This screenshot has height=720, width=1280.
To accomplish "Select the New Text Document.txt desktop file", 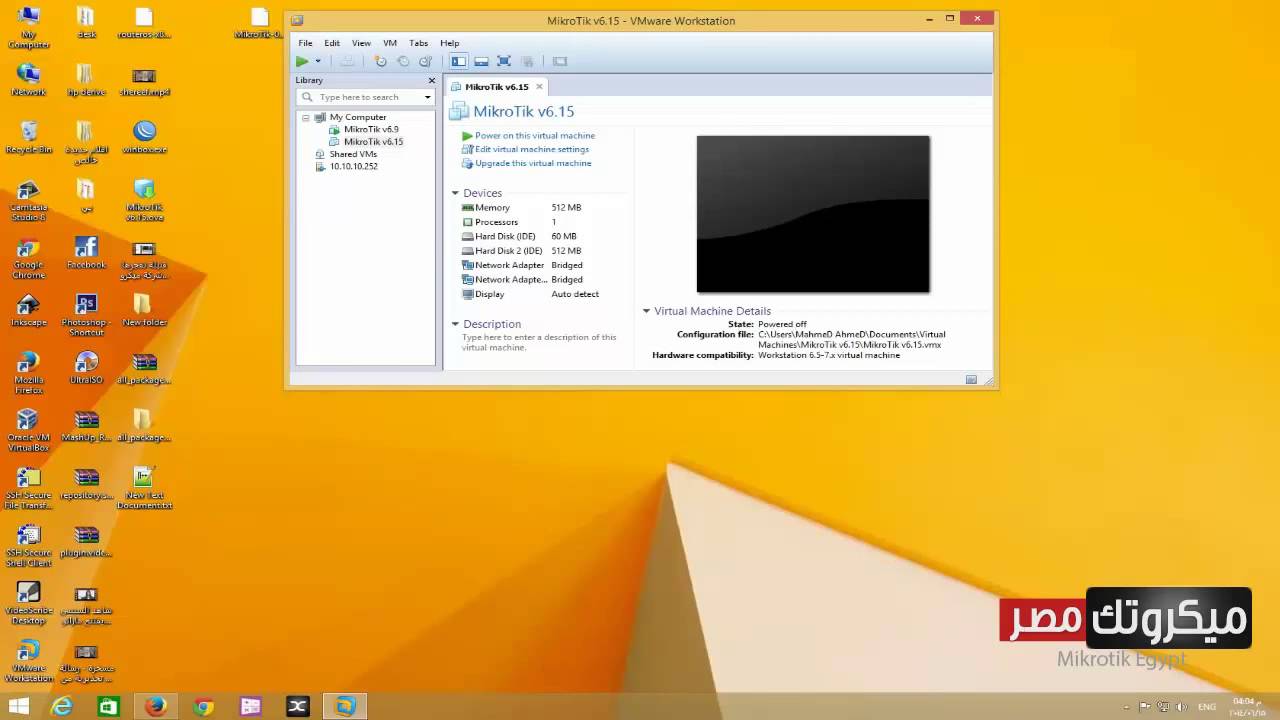I will (144, 488).
